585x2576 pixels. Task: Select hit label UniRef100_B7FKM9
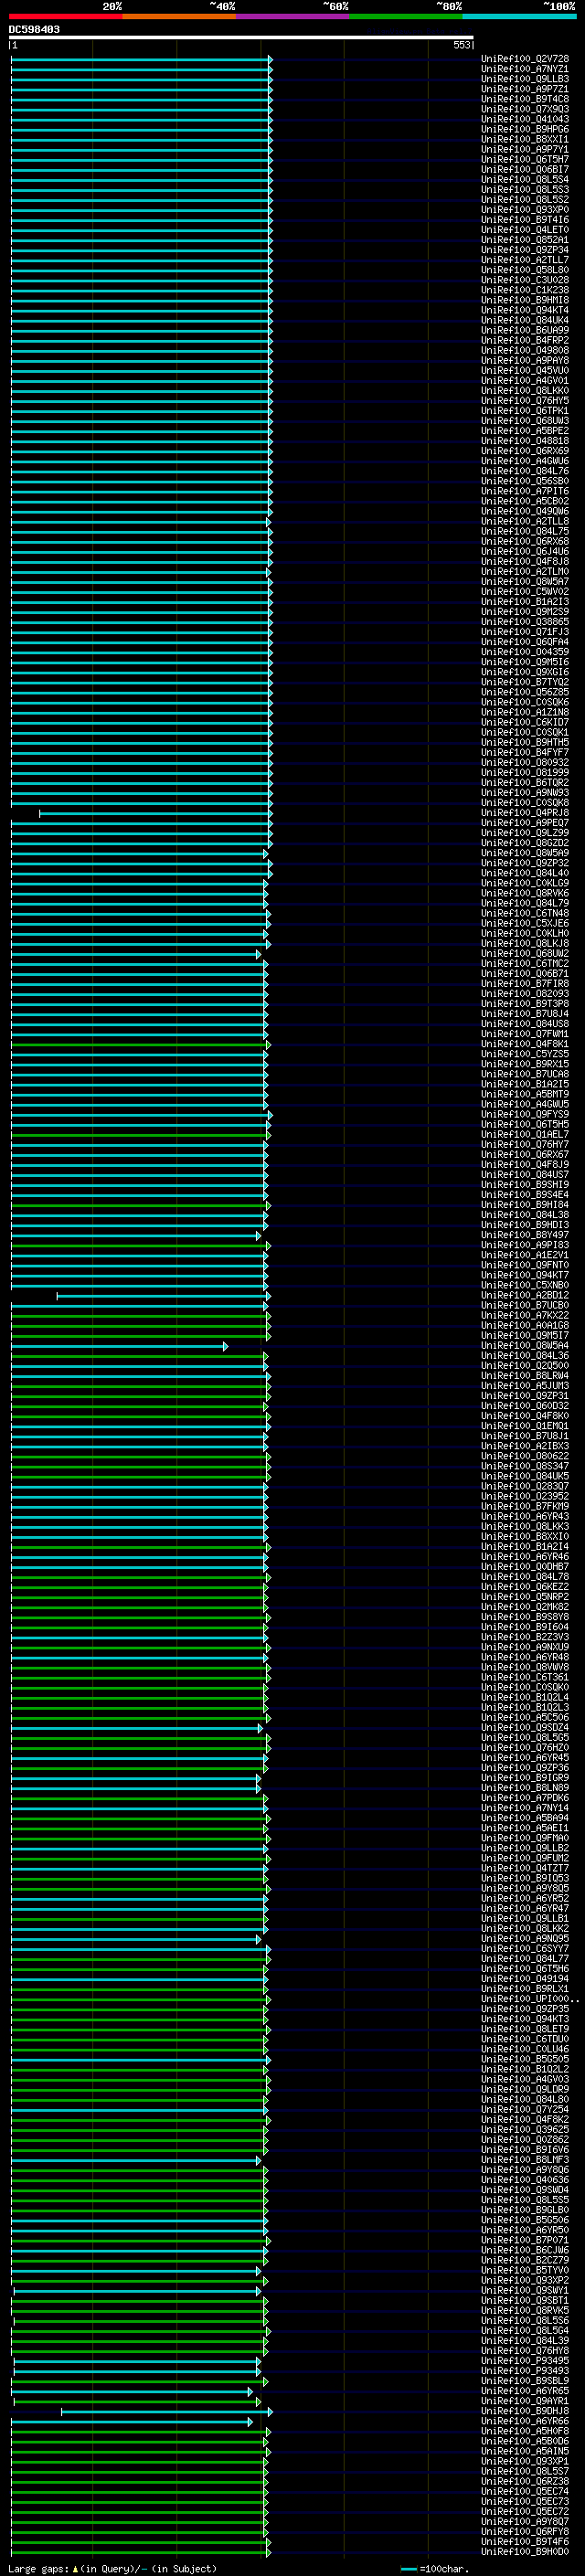(x=524, y=1506)
